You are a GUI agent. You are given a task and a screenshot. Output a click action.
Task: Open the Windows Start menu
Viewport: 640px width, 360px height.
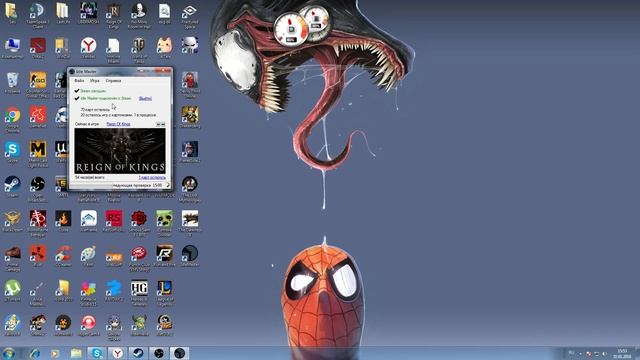9,353
